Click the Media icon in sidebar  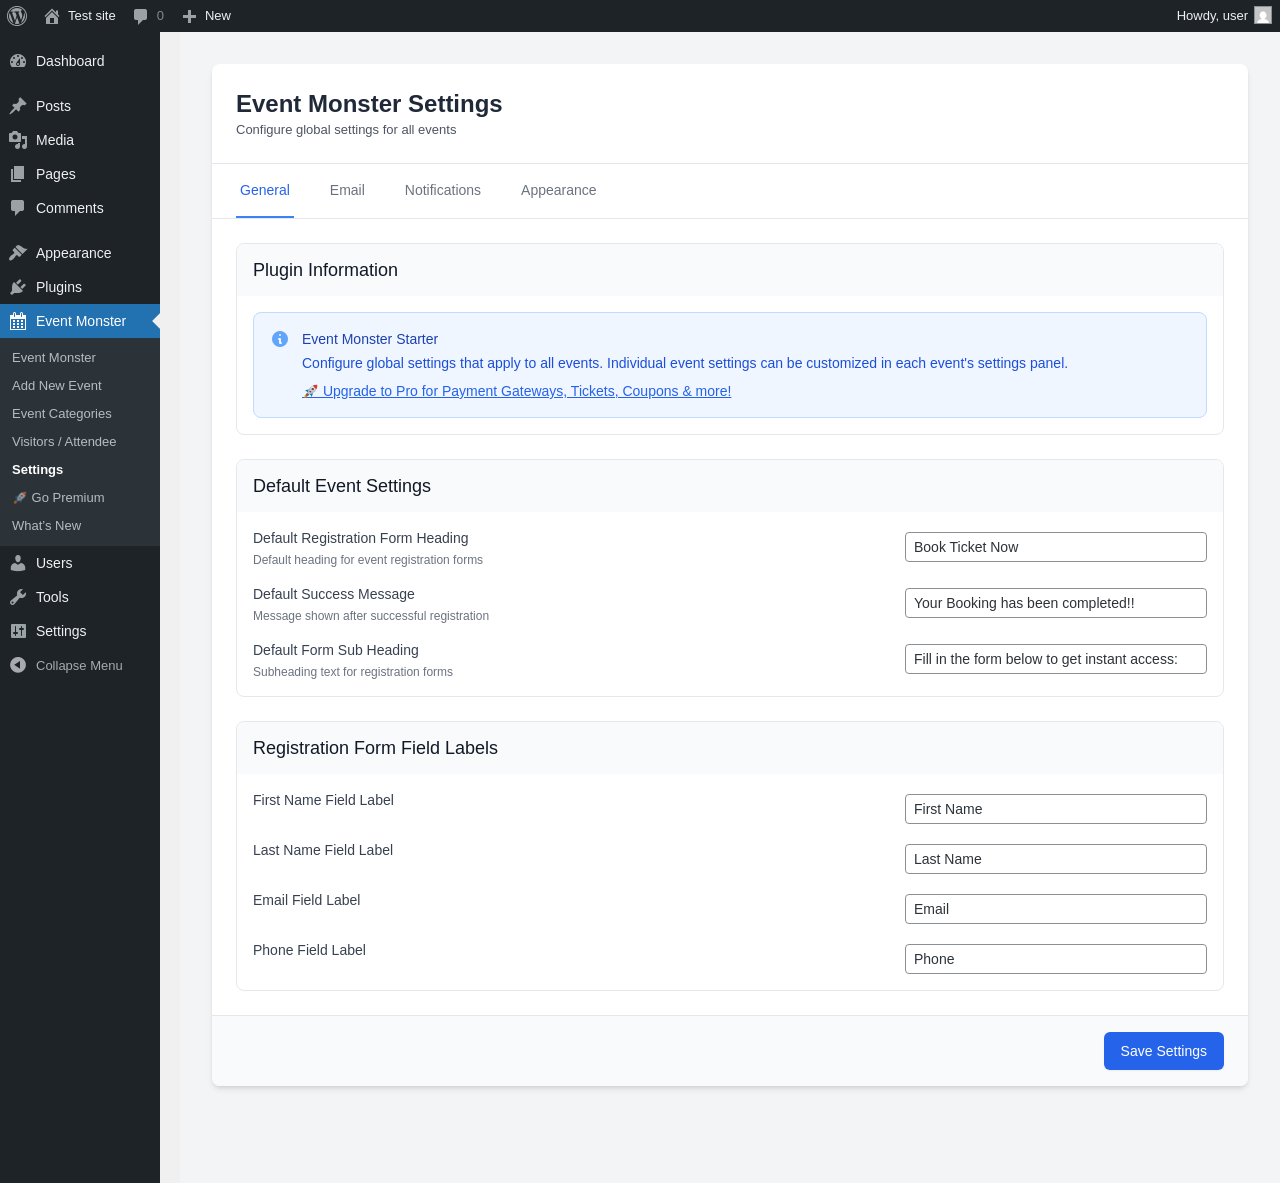(18, 140)
